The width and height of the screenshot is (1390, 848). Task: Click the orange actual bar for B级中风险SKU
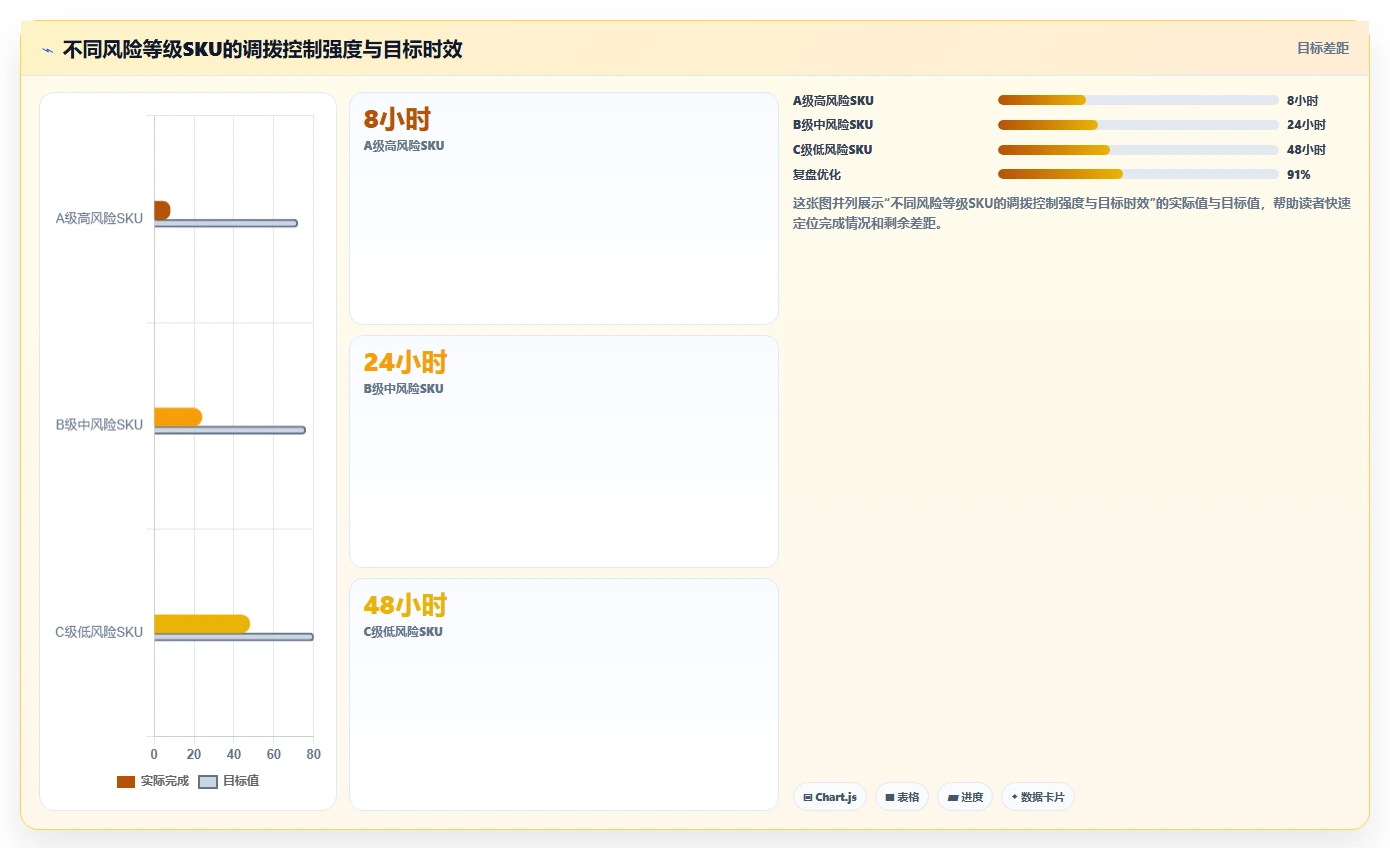[x=178, y=417]
